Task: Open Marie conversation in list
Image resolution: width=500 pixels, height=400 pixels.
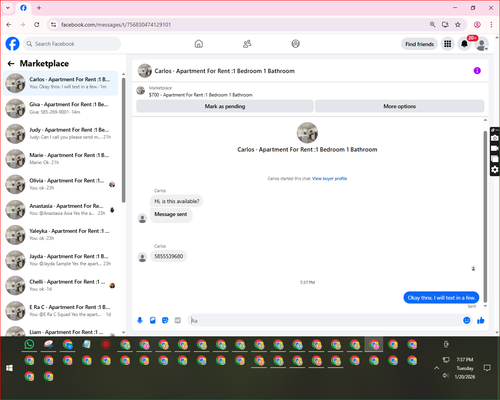Action: tap(61, 159)
